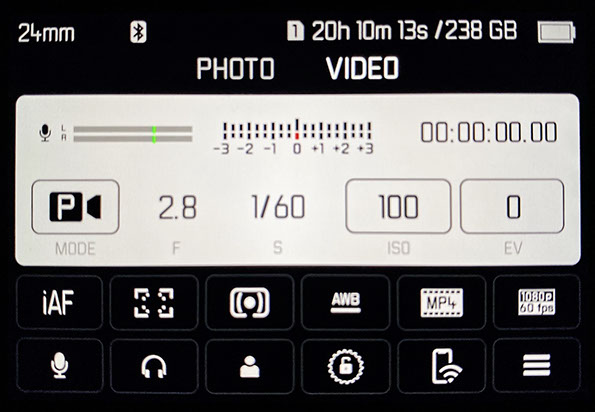Viewport: 595px width, 412px height.
Task: Open the exposure metering mode icon
Action: [249, 302]
